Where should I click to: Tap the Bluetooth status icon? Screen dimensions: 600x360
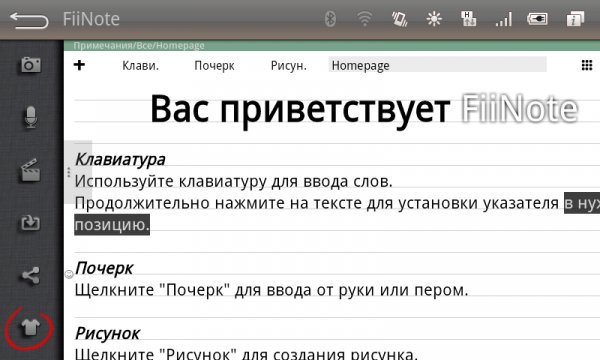[x=330, y=19]
